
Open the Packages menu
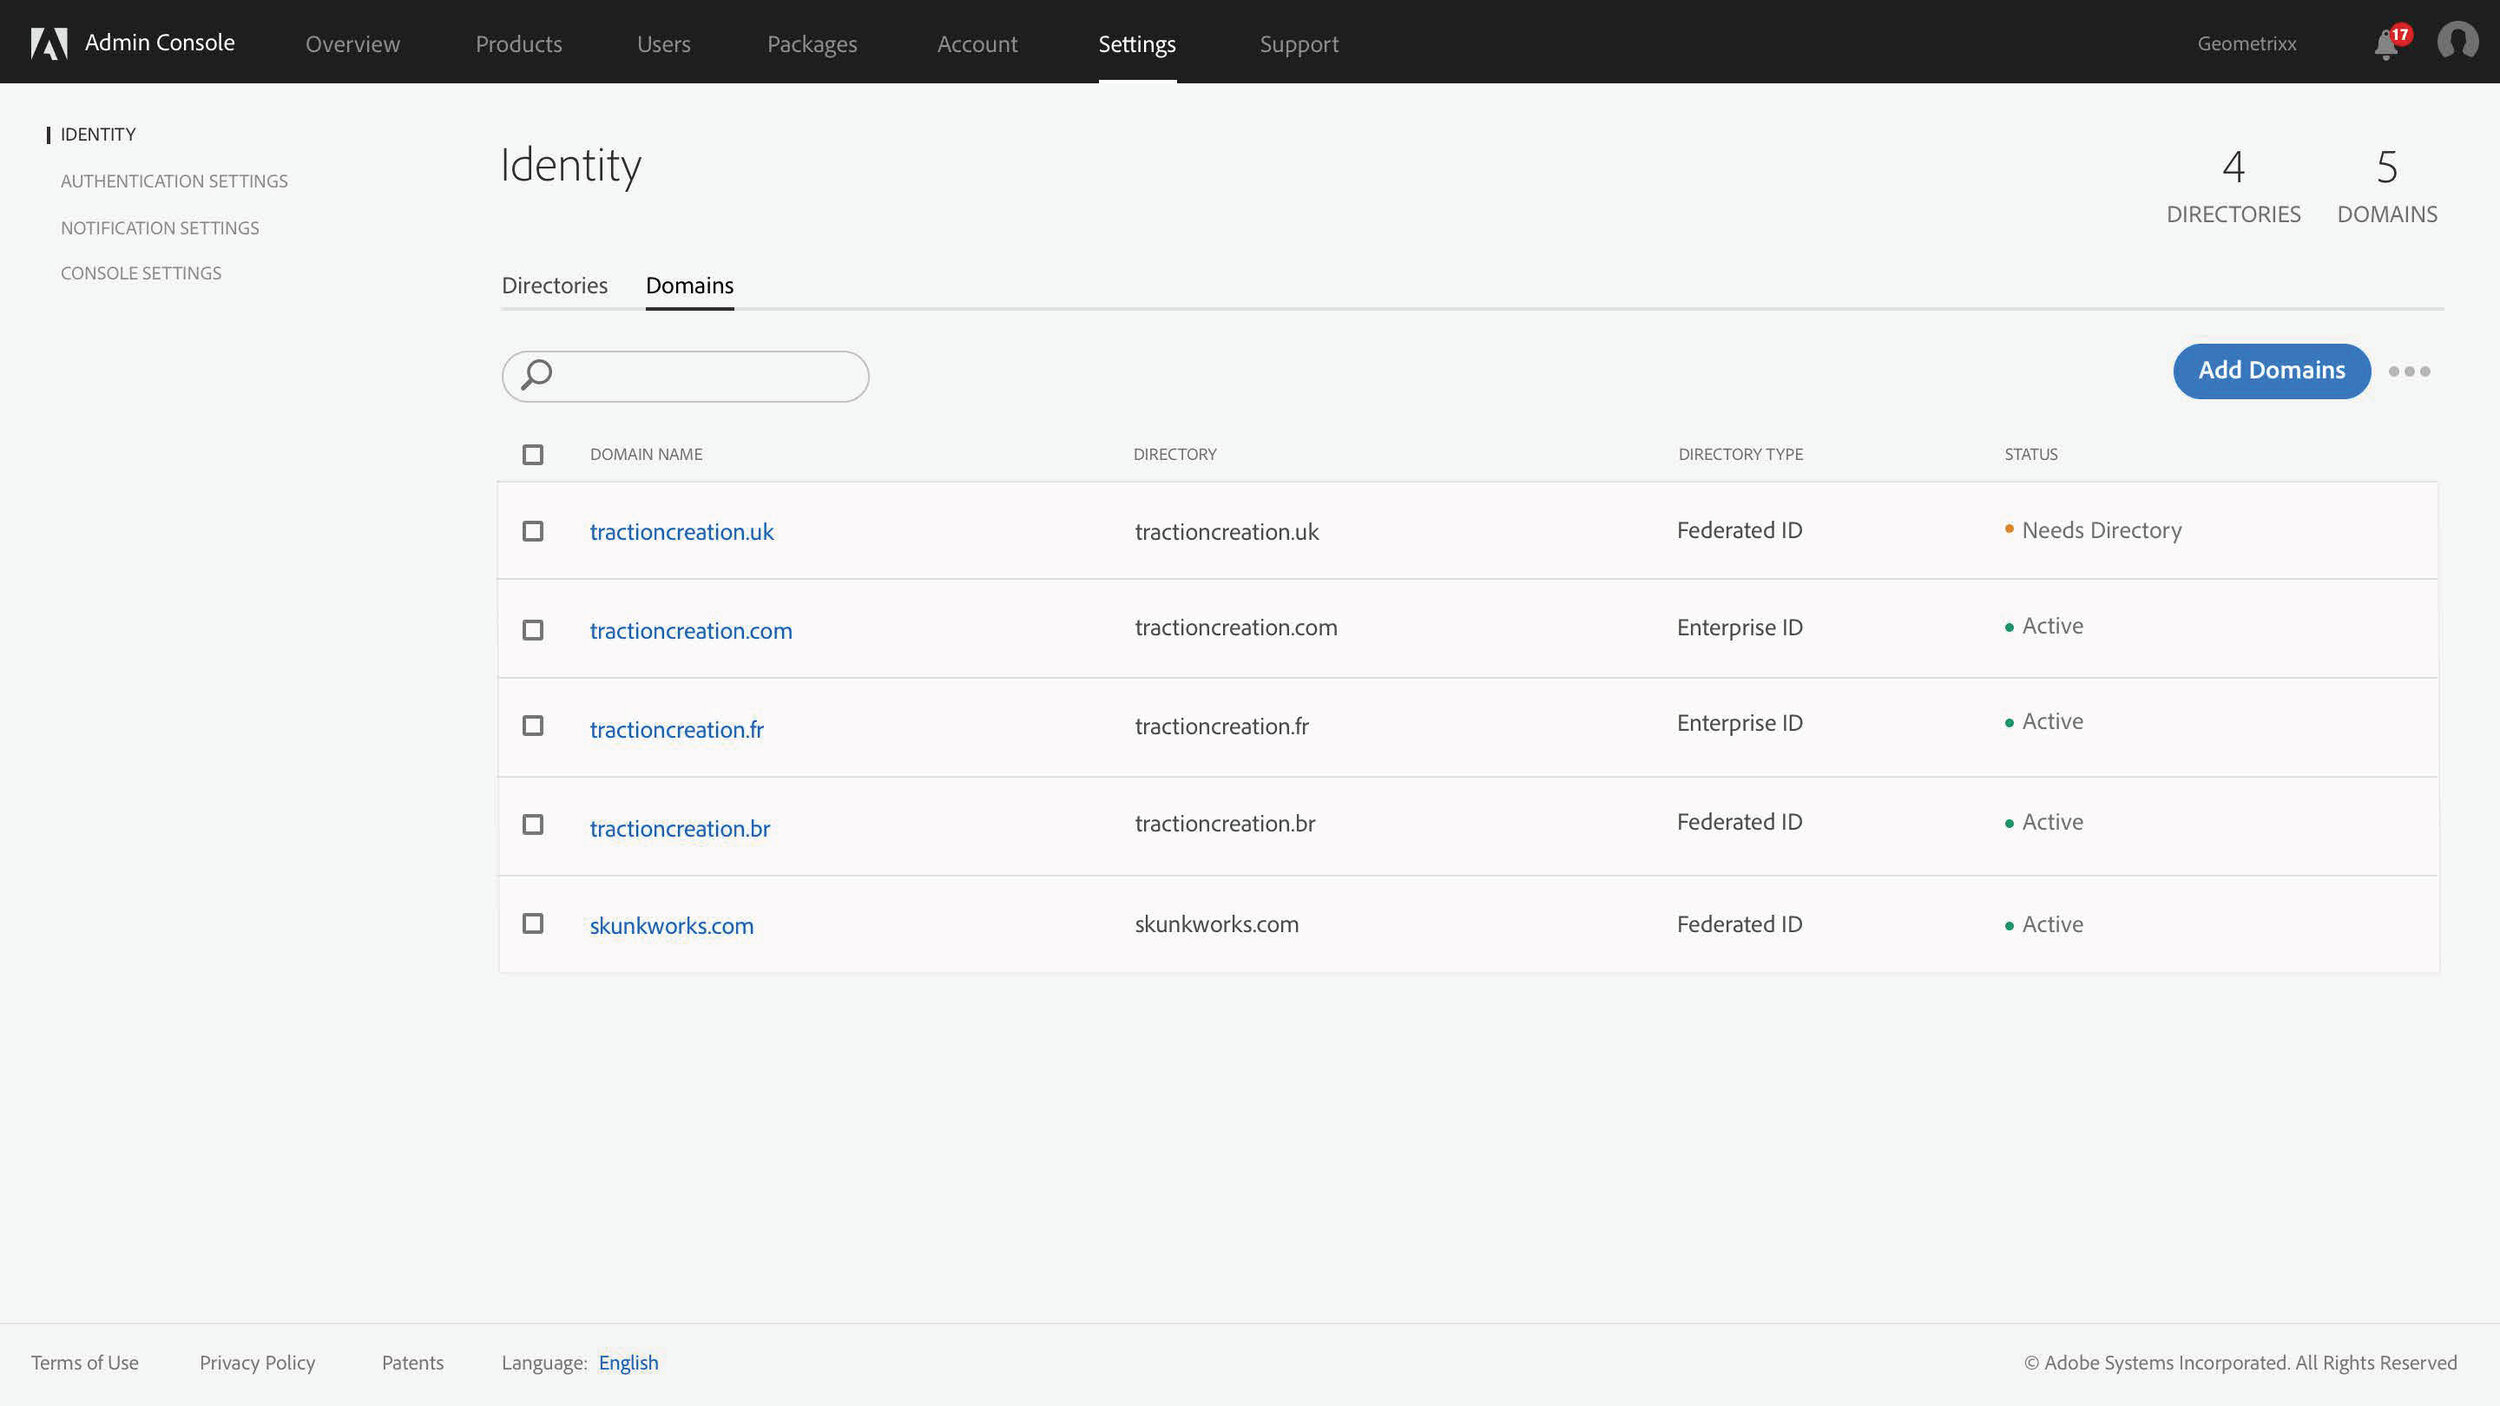pyautogui.click(x=812, y=44)
